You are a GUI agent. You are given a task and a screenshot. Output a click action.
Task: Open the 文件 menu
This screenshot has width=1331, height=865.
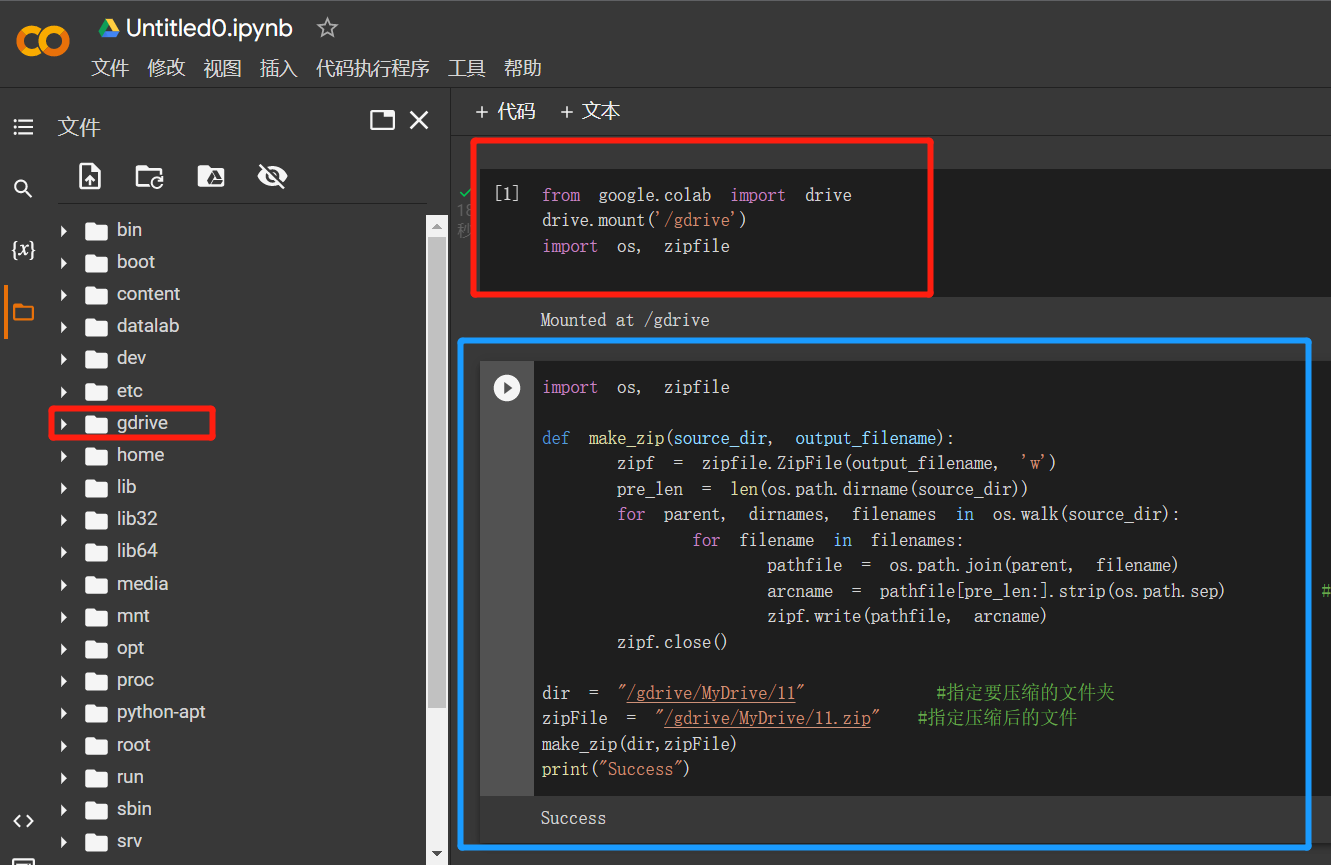[110, 68]
